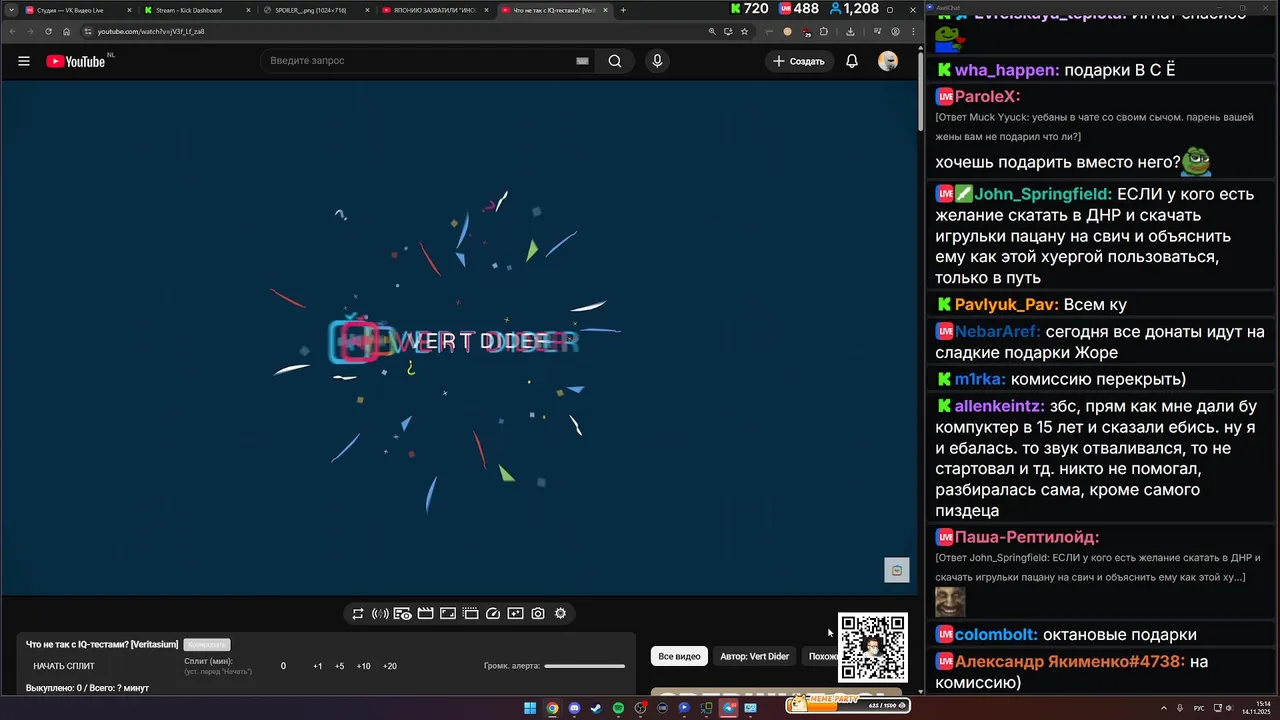Viewport: 1280px width, 720px height.
Task: Adjust the Громк. алерта volume slider
Action: 585,666
